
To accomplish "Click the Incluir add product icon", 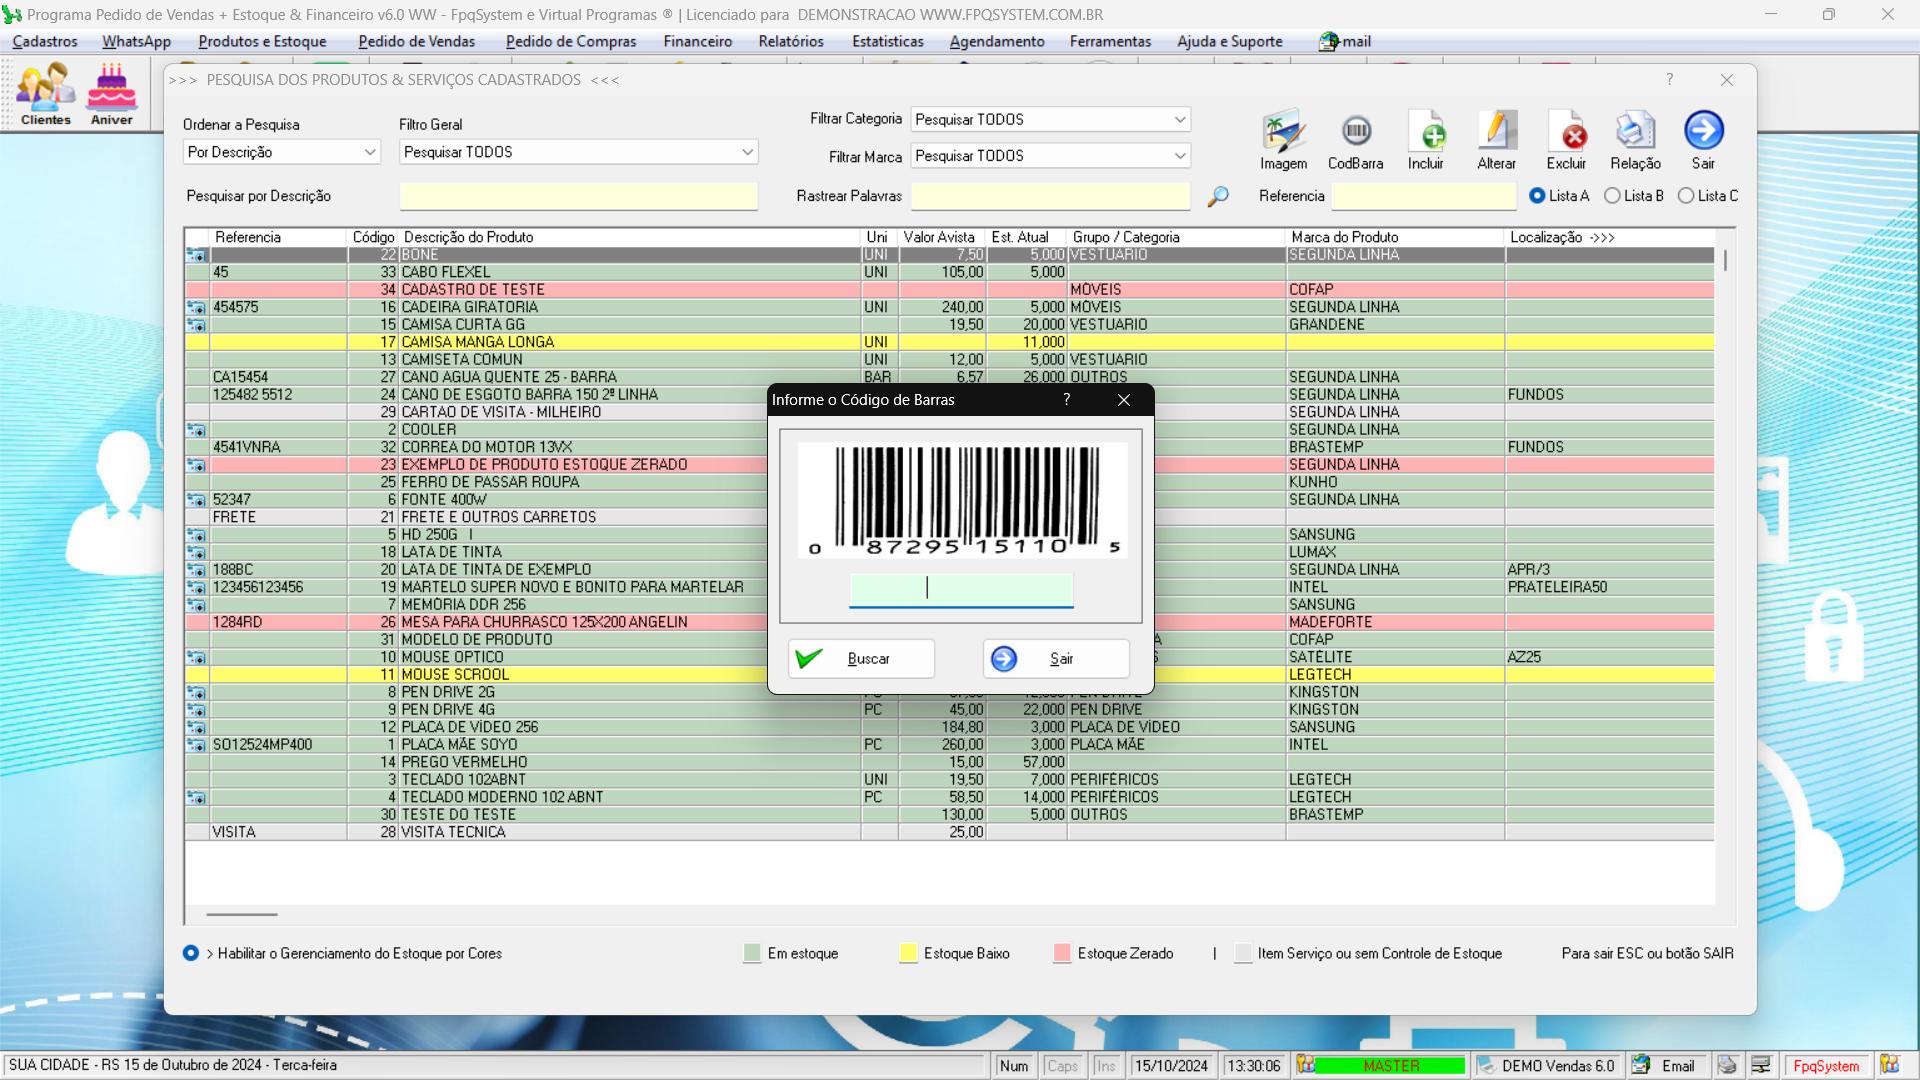I will (x=1426, y=140).
